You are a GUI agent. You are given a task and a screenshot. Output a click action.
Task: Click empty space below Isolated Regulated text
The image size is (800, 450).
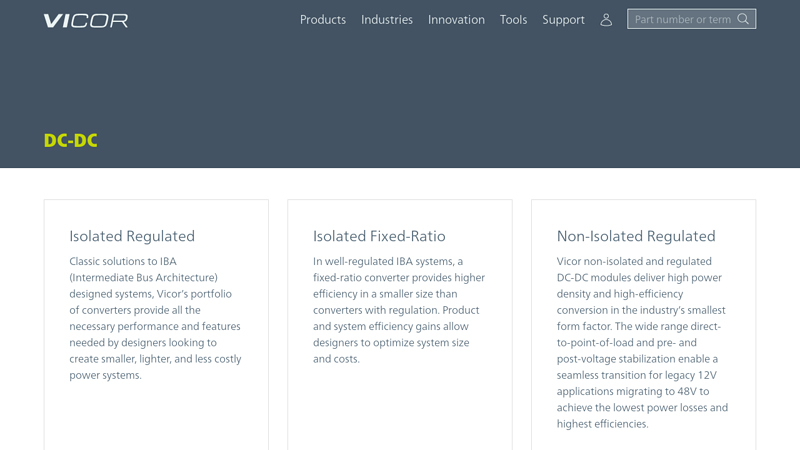(x=155, y=415)
